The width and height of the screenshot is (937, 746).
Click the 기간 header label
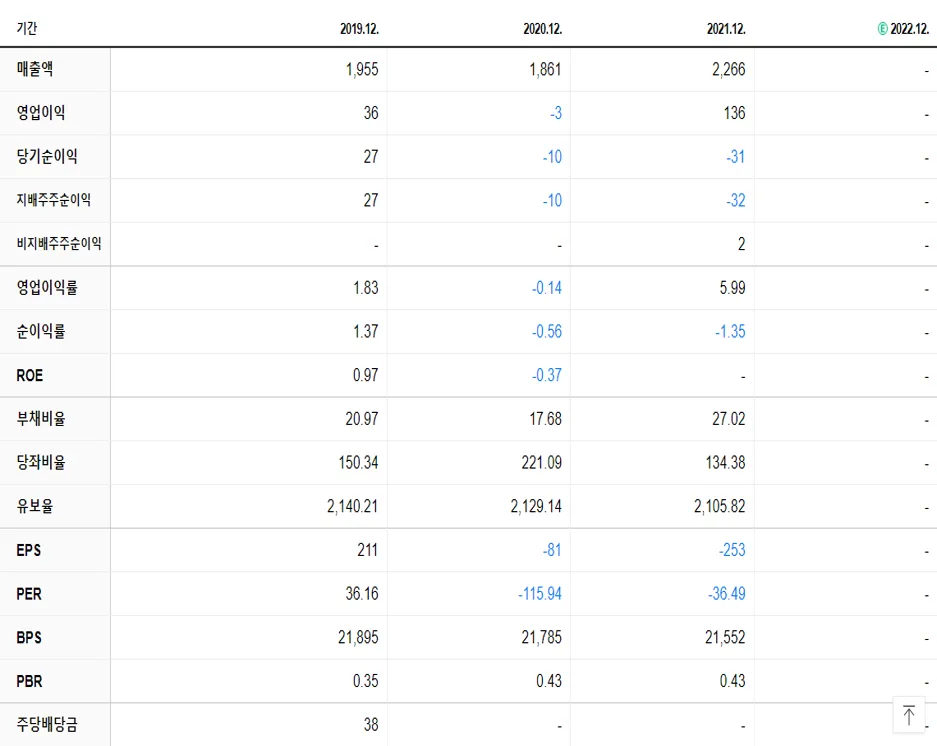pos(27,28)
